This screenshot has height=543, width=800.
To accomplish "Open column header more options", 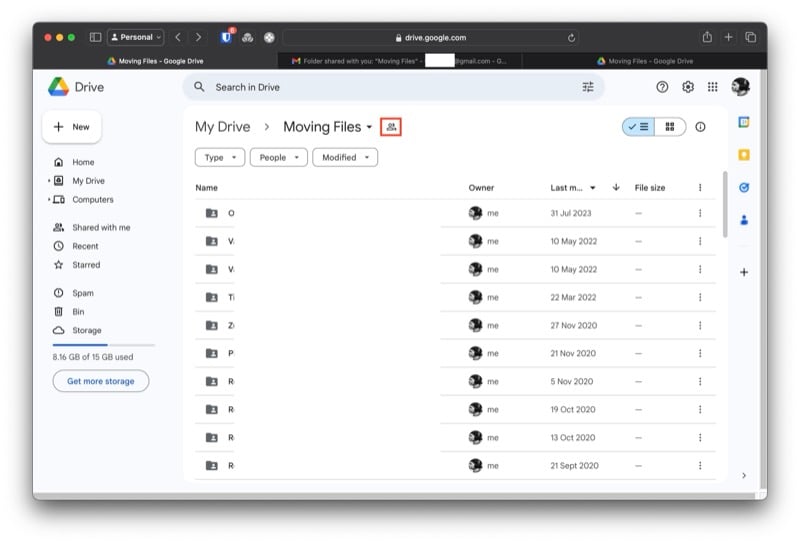I will click(x=700, y=188).
